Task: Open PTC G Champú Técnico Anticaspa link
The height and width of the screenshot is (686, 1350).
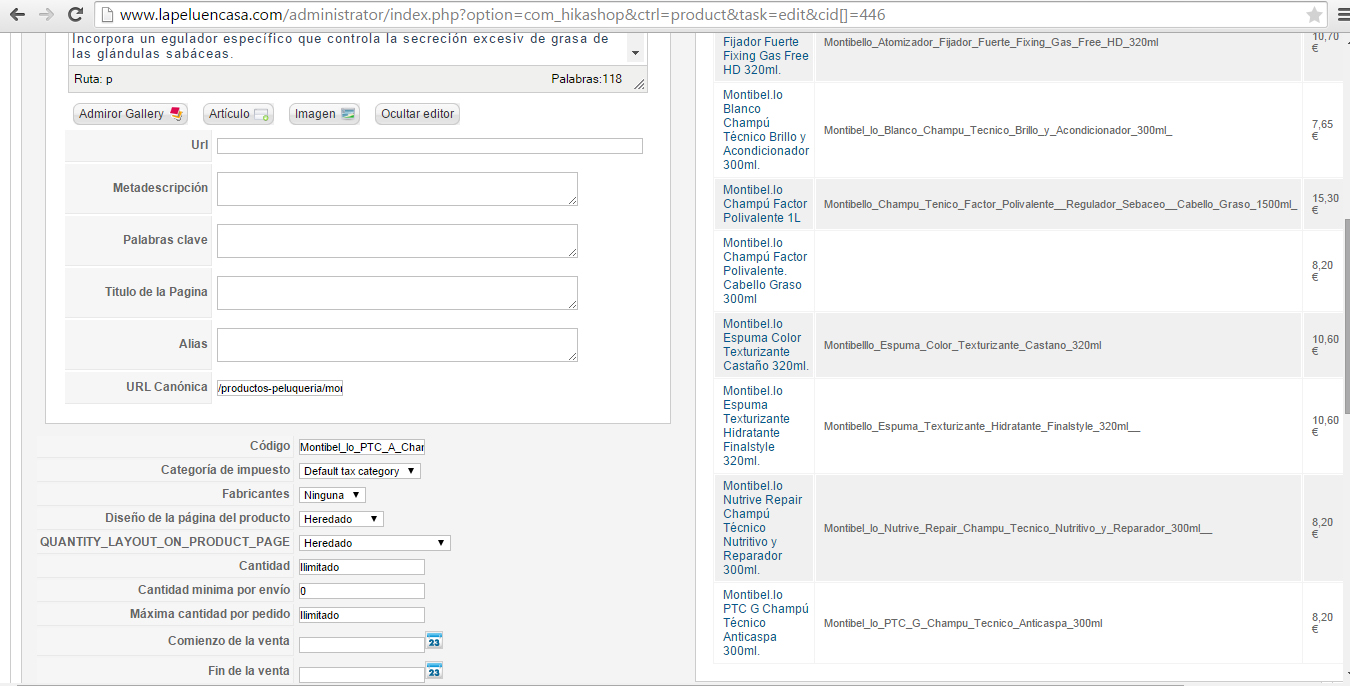Action: click(x=765, y=623)
